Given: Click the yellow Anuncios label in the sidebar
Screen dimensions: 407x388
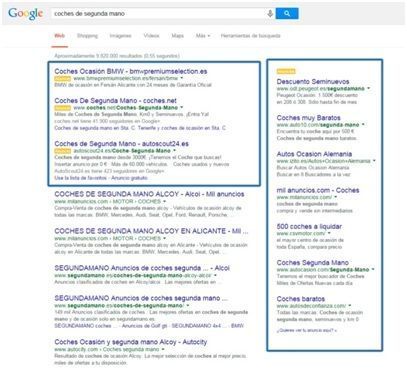Looking at the screenshot, I should pos(286,71).
